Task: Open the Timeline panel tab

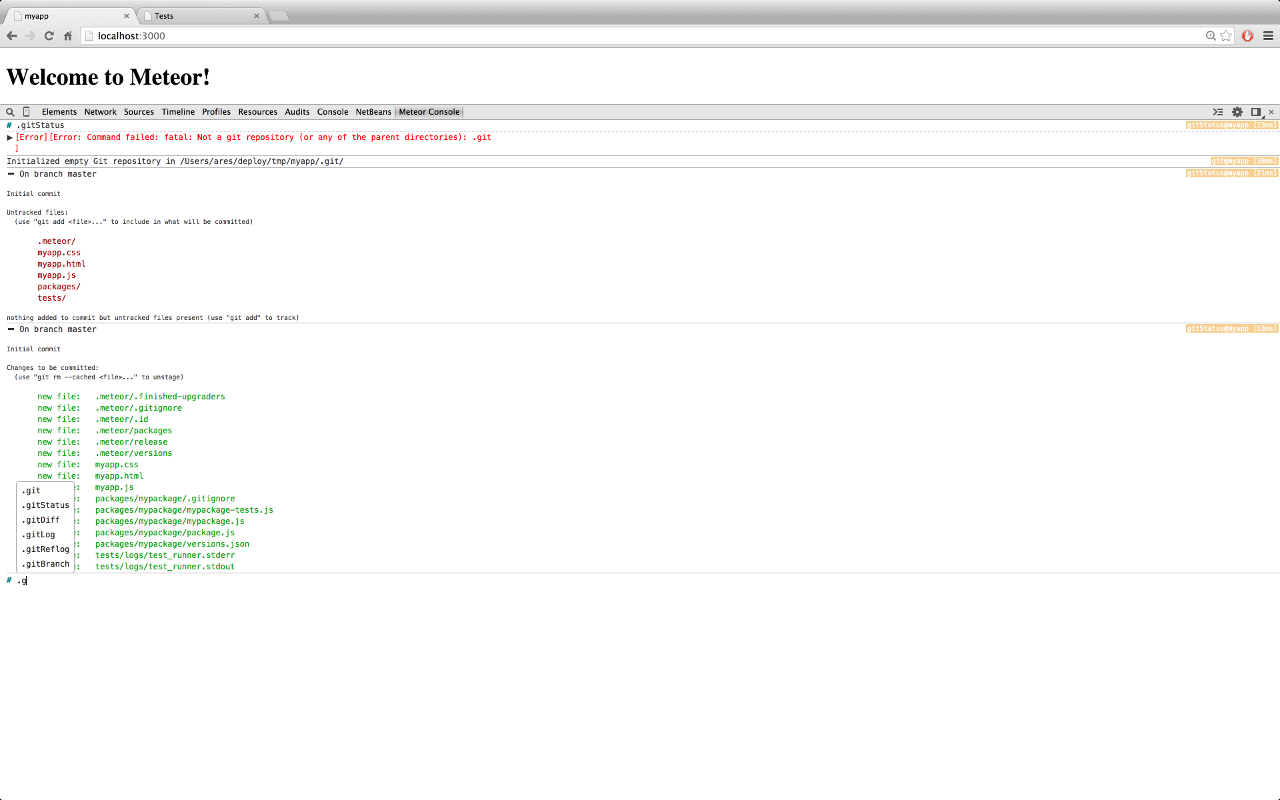Action: point(178,112)
